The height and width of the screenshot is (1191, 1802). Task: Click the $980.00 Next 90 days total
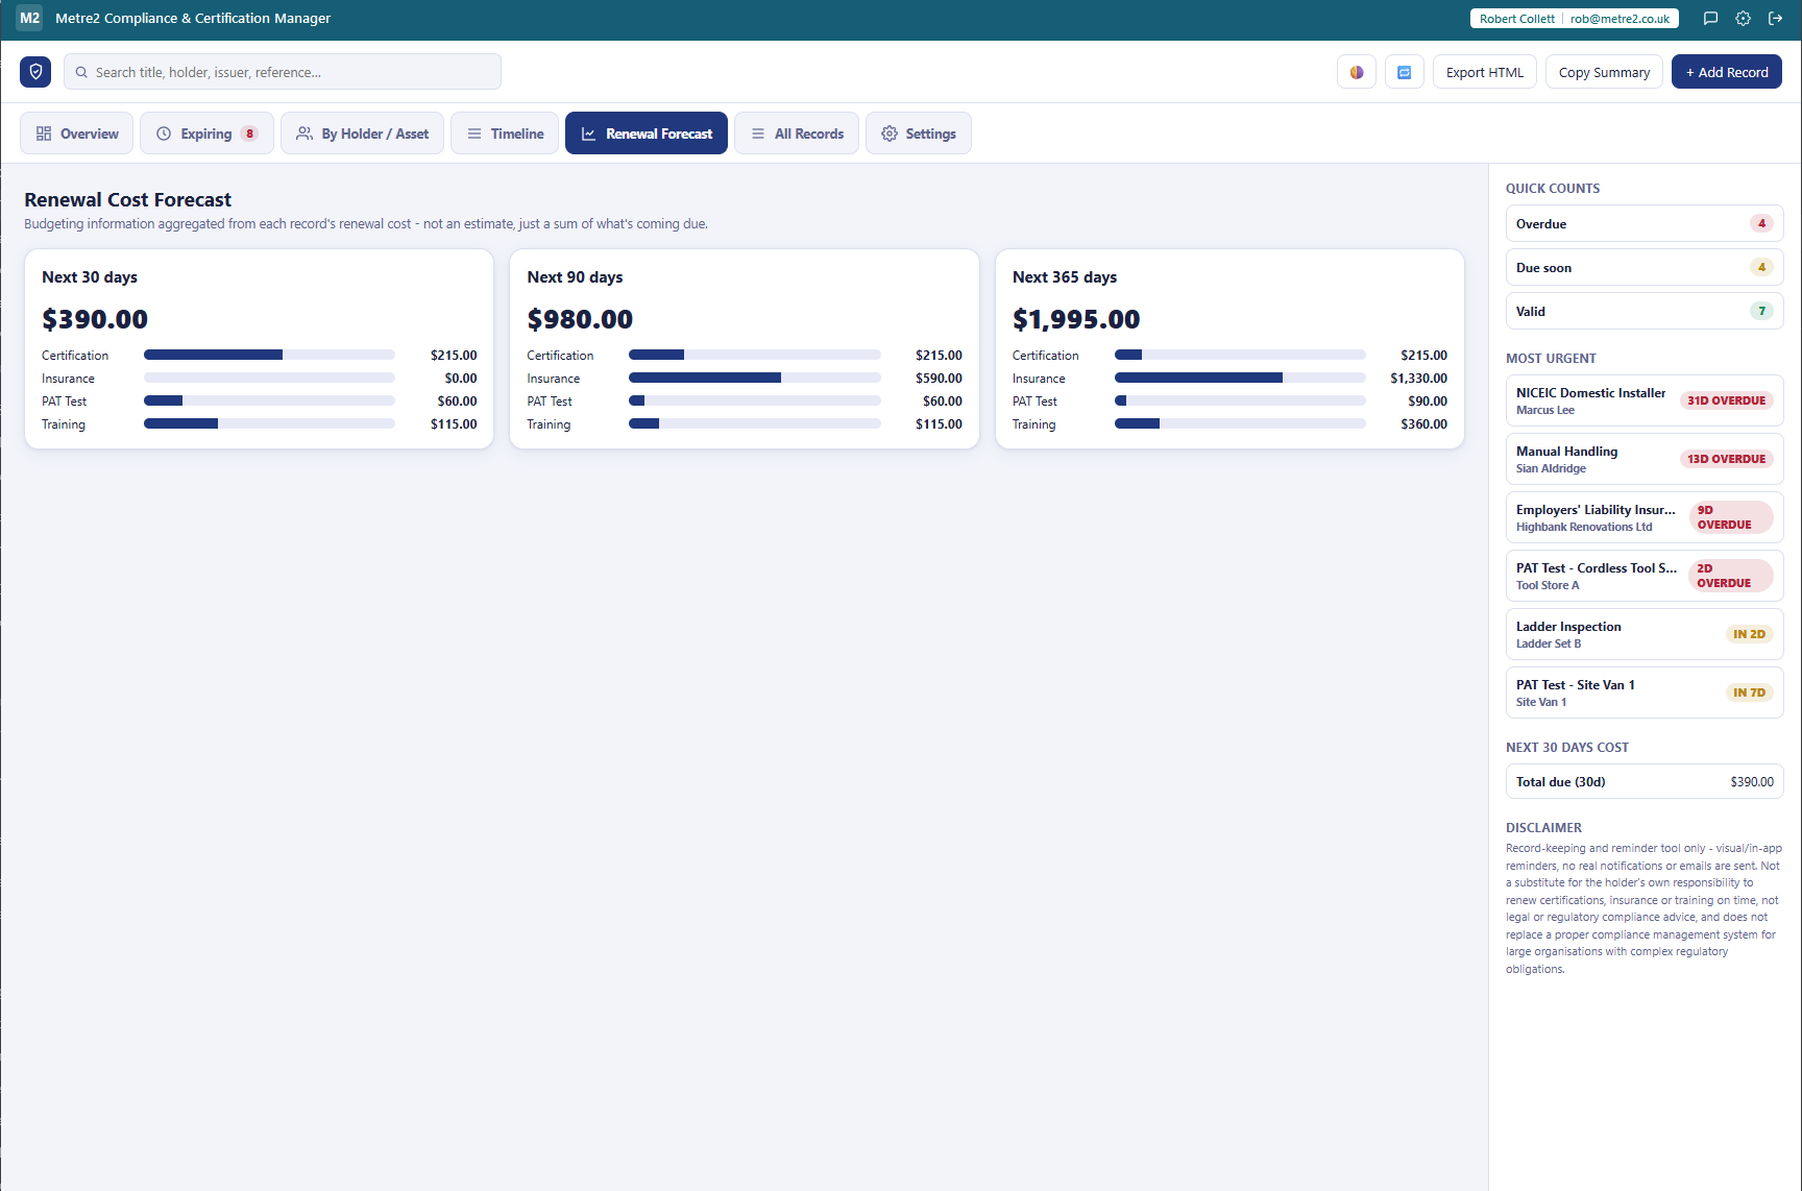[580, 319]
